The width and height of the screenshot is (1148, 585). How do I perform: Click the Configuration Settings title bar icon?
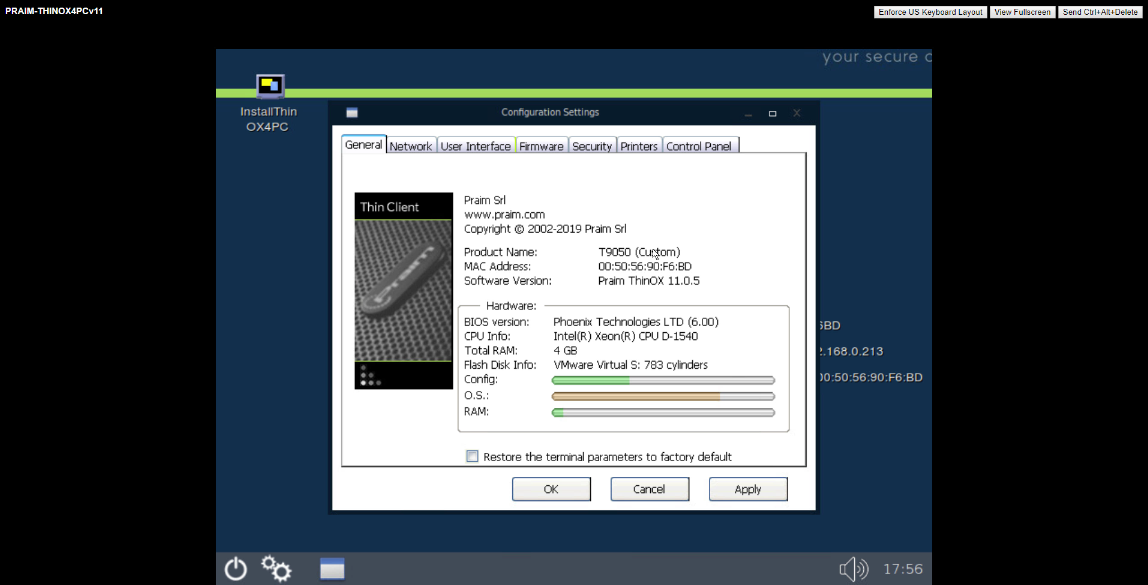[x=352, y=113]
